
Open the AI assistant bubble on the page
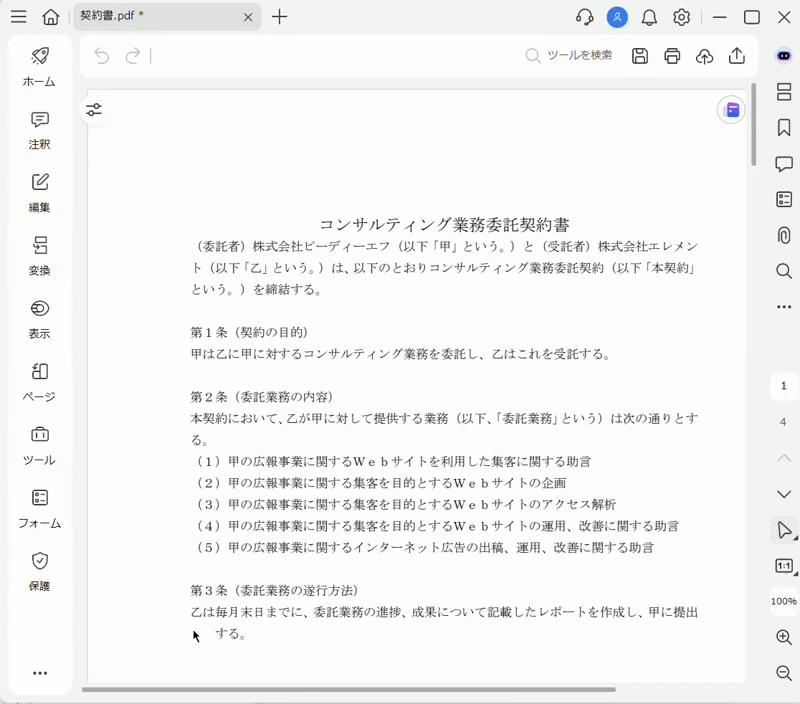tap(731, 110)
